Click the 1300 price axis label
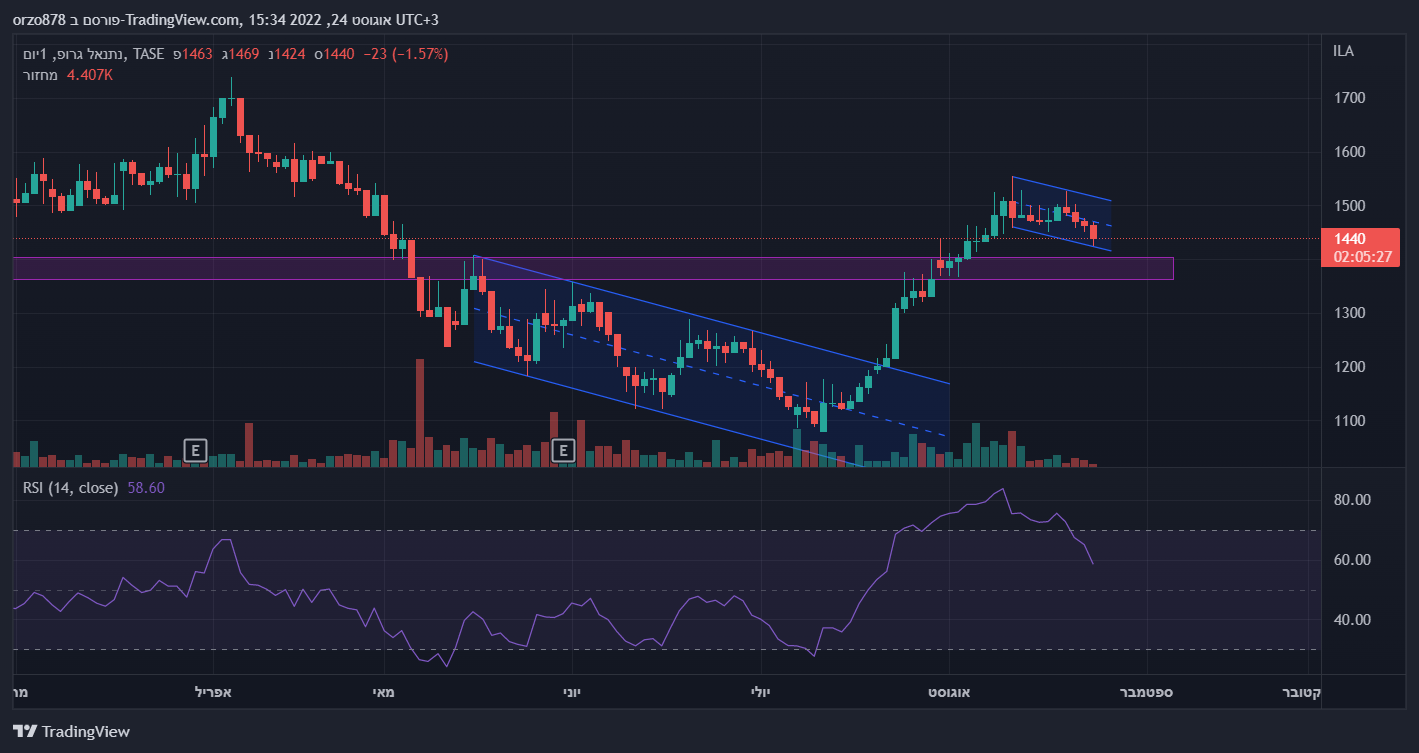Viewport: 1419px width, 753px height. pos(1349,313)
